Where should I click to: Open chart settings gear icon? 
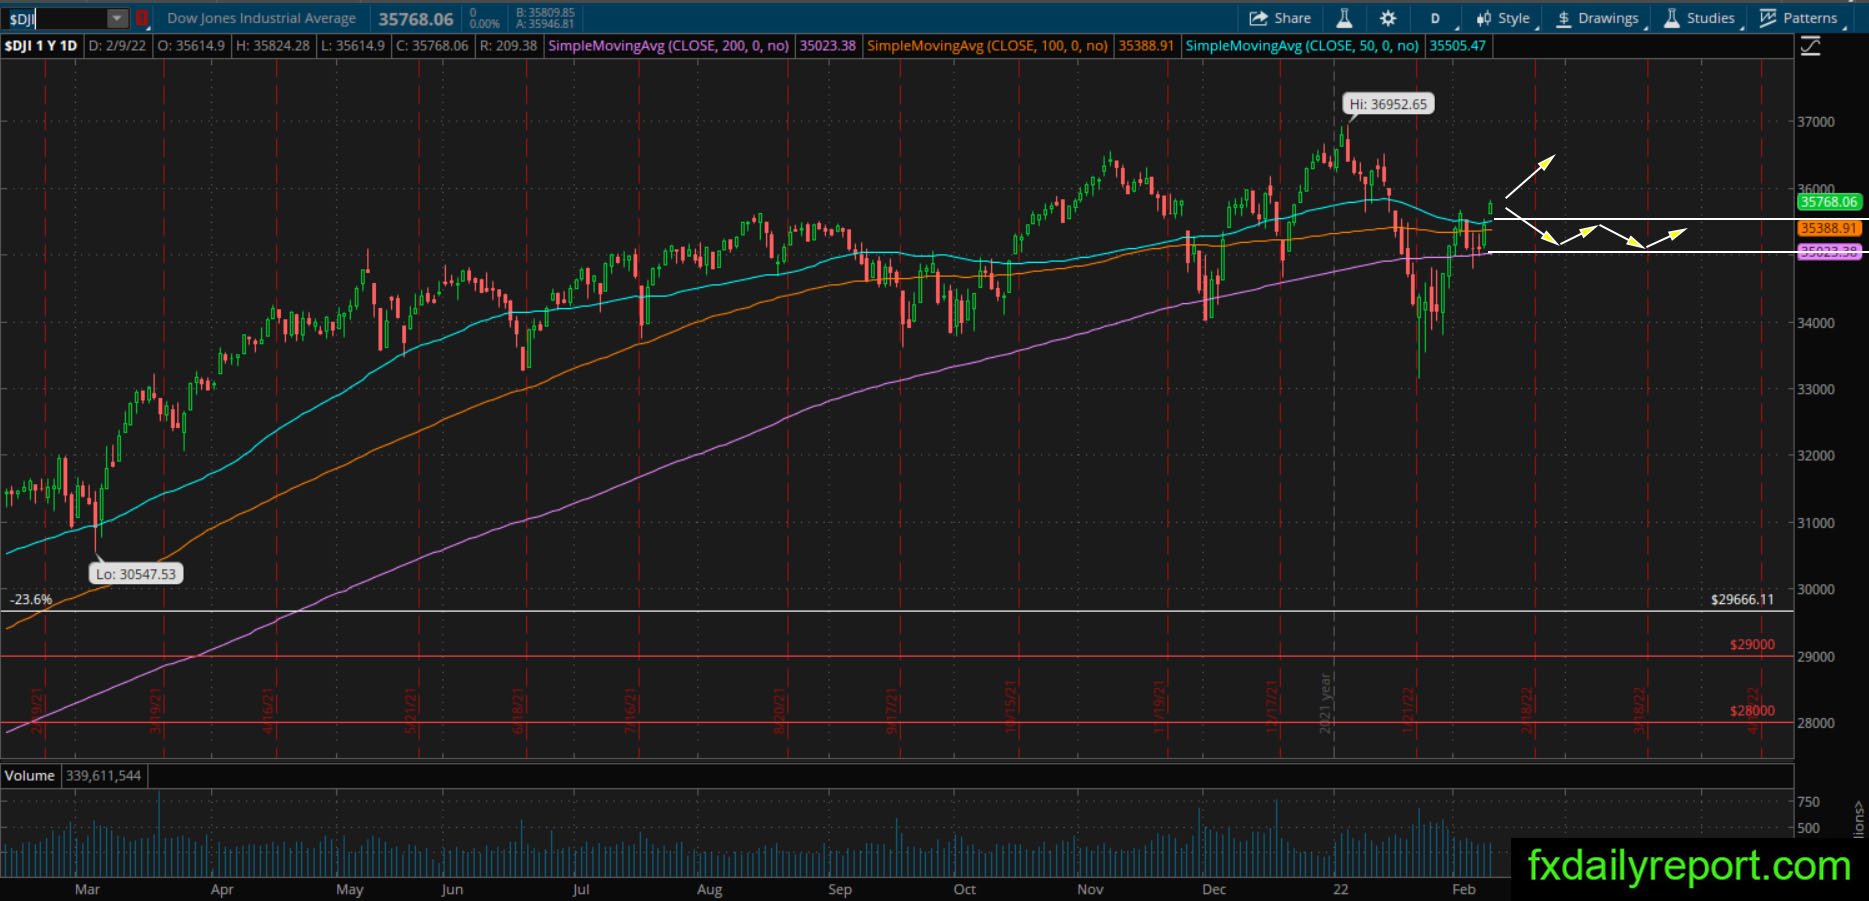point(1388,18)
